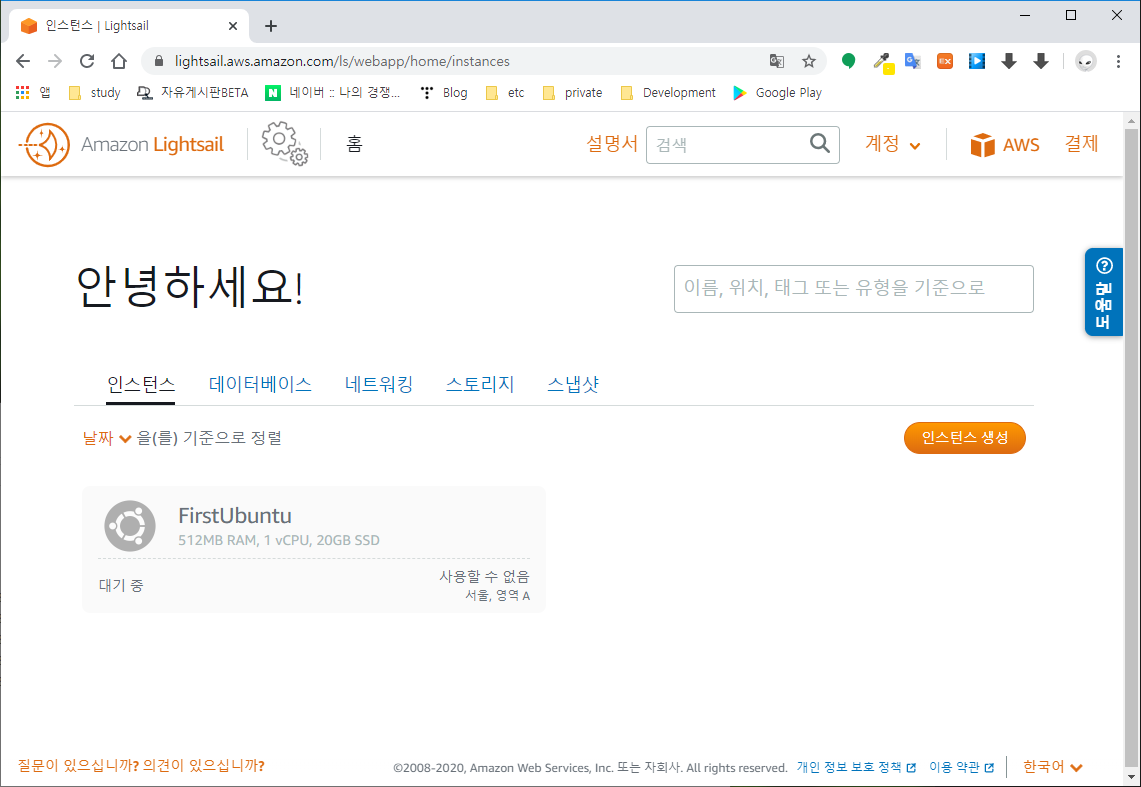The height and width of the screenshot is (787, 1141).
Task: Click the browser address bar URL
Action: coord(342,61)
